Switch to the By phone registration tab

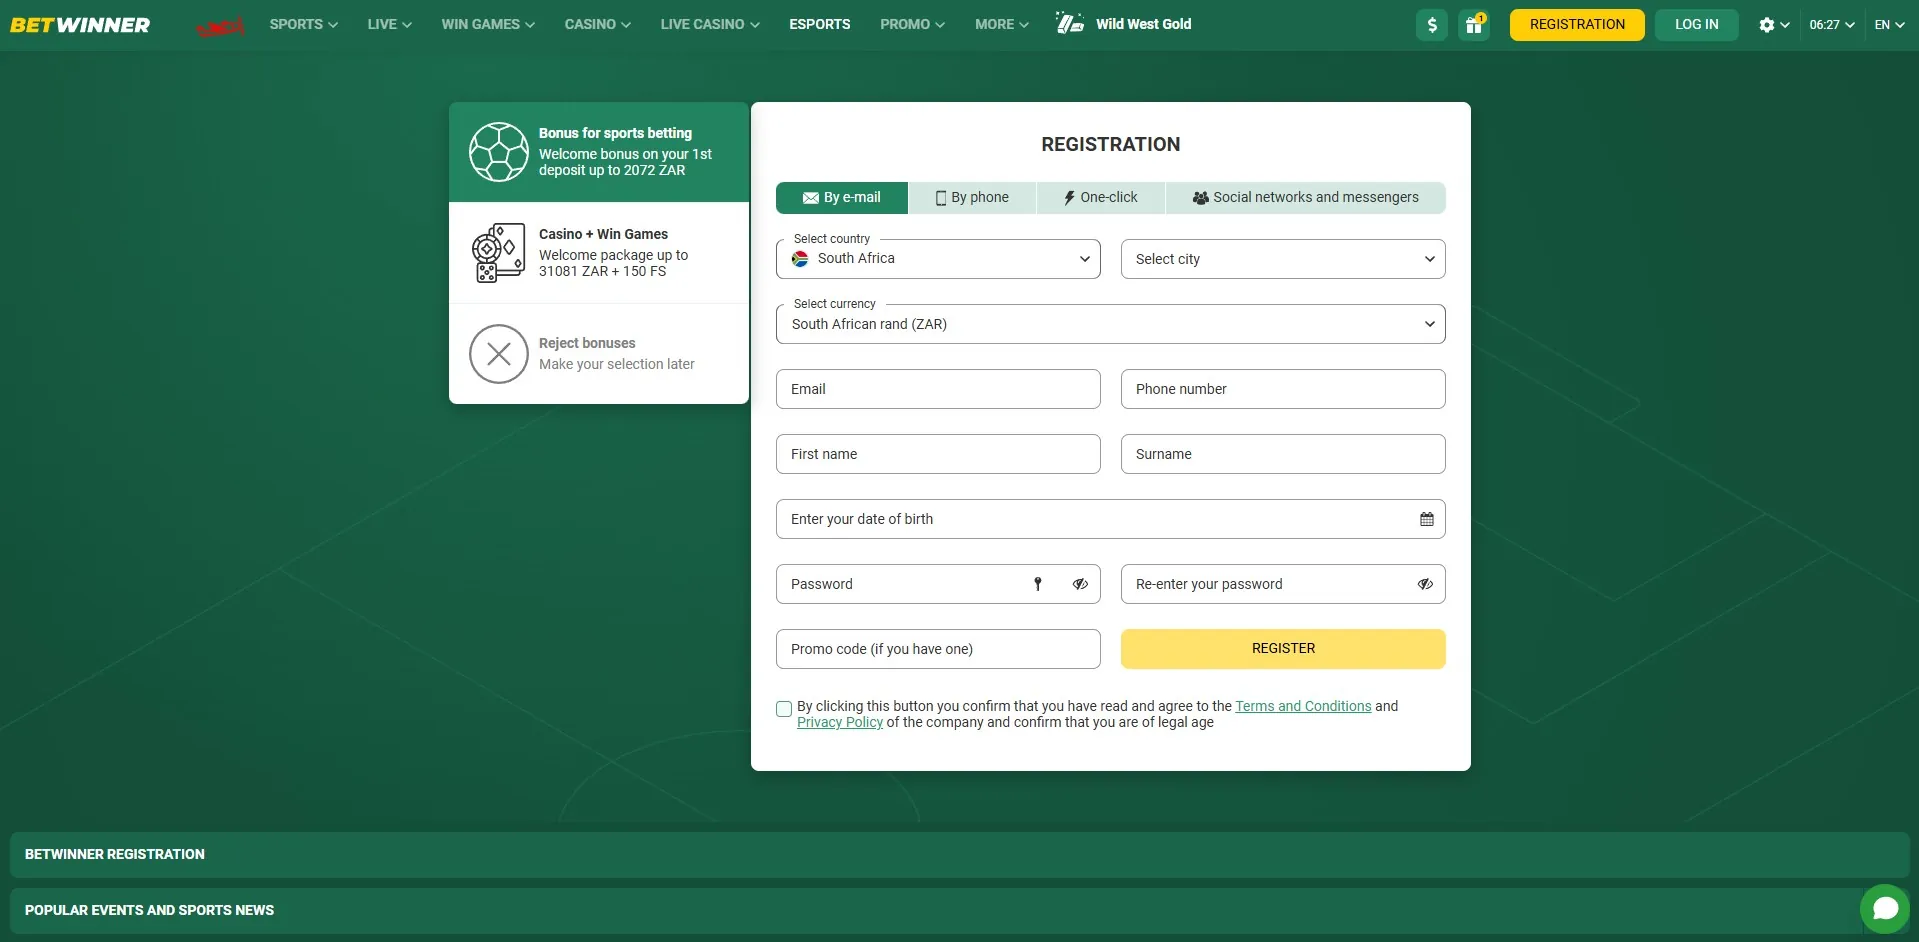click(971, 197)
